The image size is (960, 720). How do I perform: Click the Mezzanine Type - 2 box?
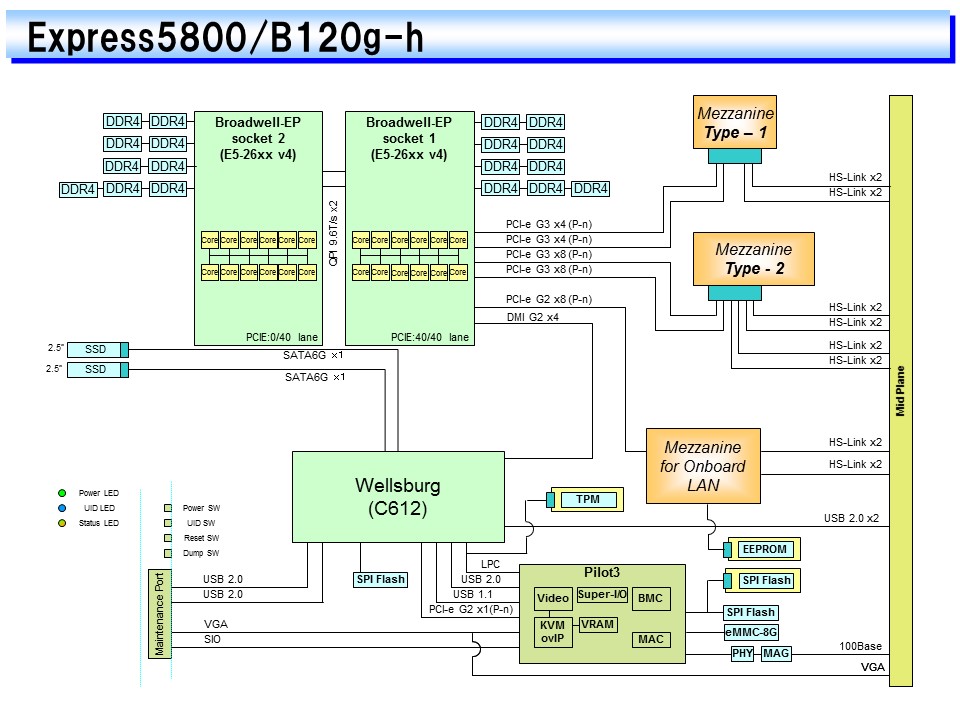point(753,258)
